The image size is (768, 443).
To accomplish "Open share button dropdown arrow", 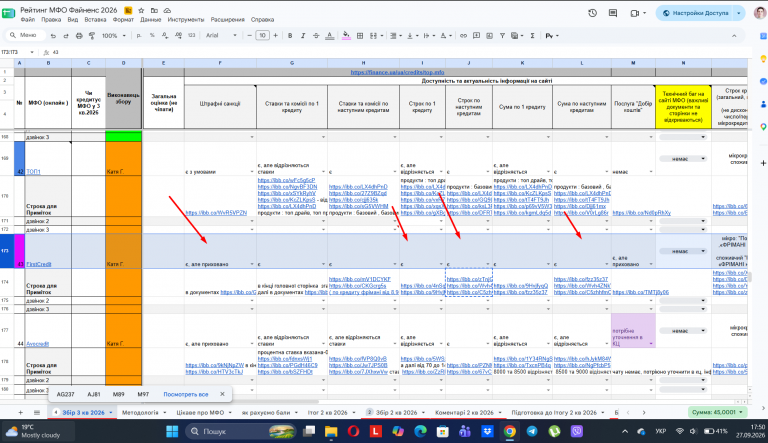I will coord(739,13).
